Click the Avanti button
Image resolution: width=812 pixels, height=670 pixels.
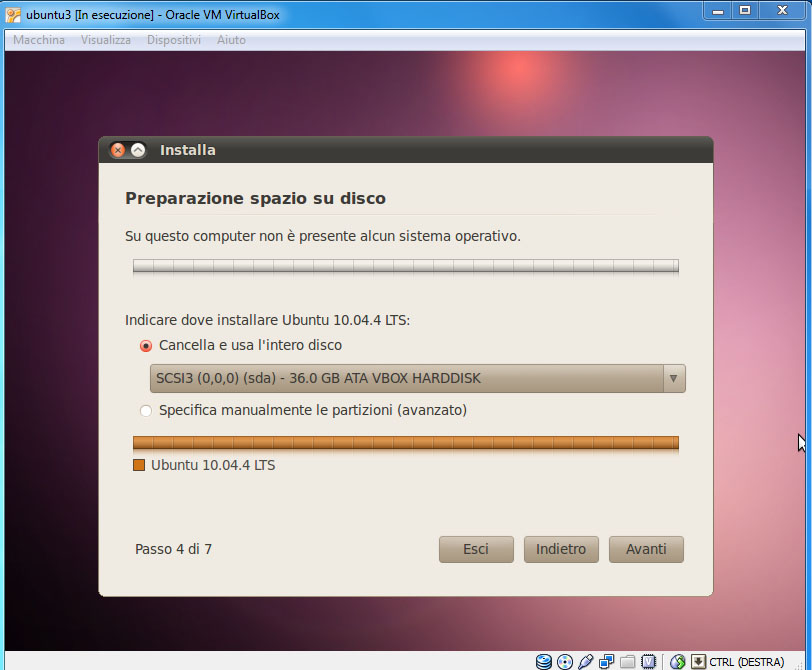646,549
